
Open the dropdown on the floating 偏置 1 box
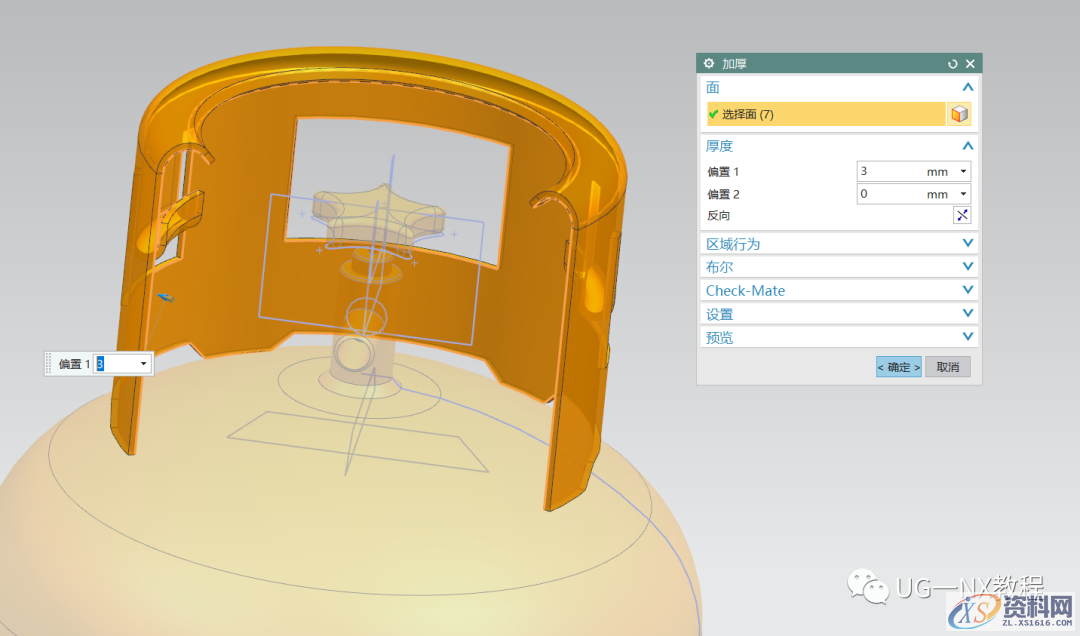[144, 364]
